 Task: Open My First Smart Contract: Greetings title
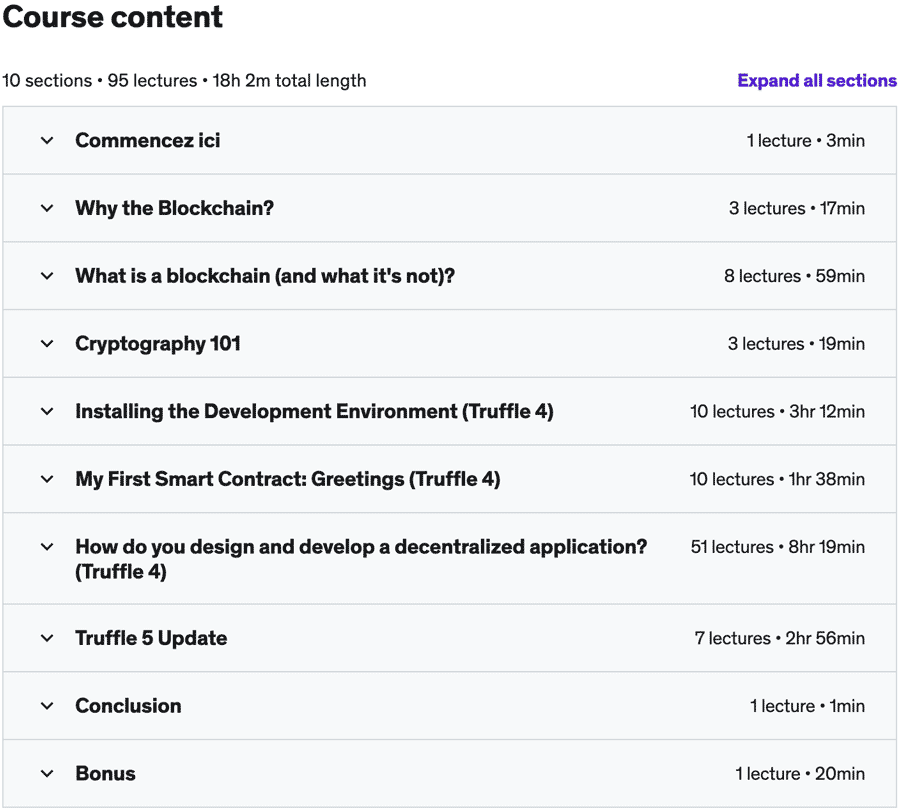(x=288, y=479)
